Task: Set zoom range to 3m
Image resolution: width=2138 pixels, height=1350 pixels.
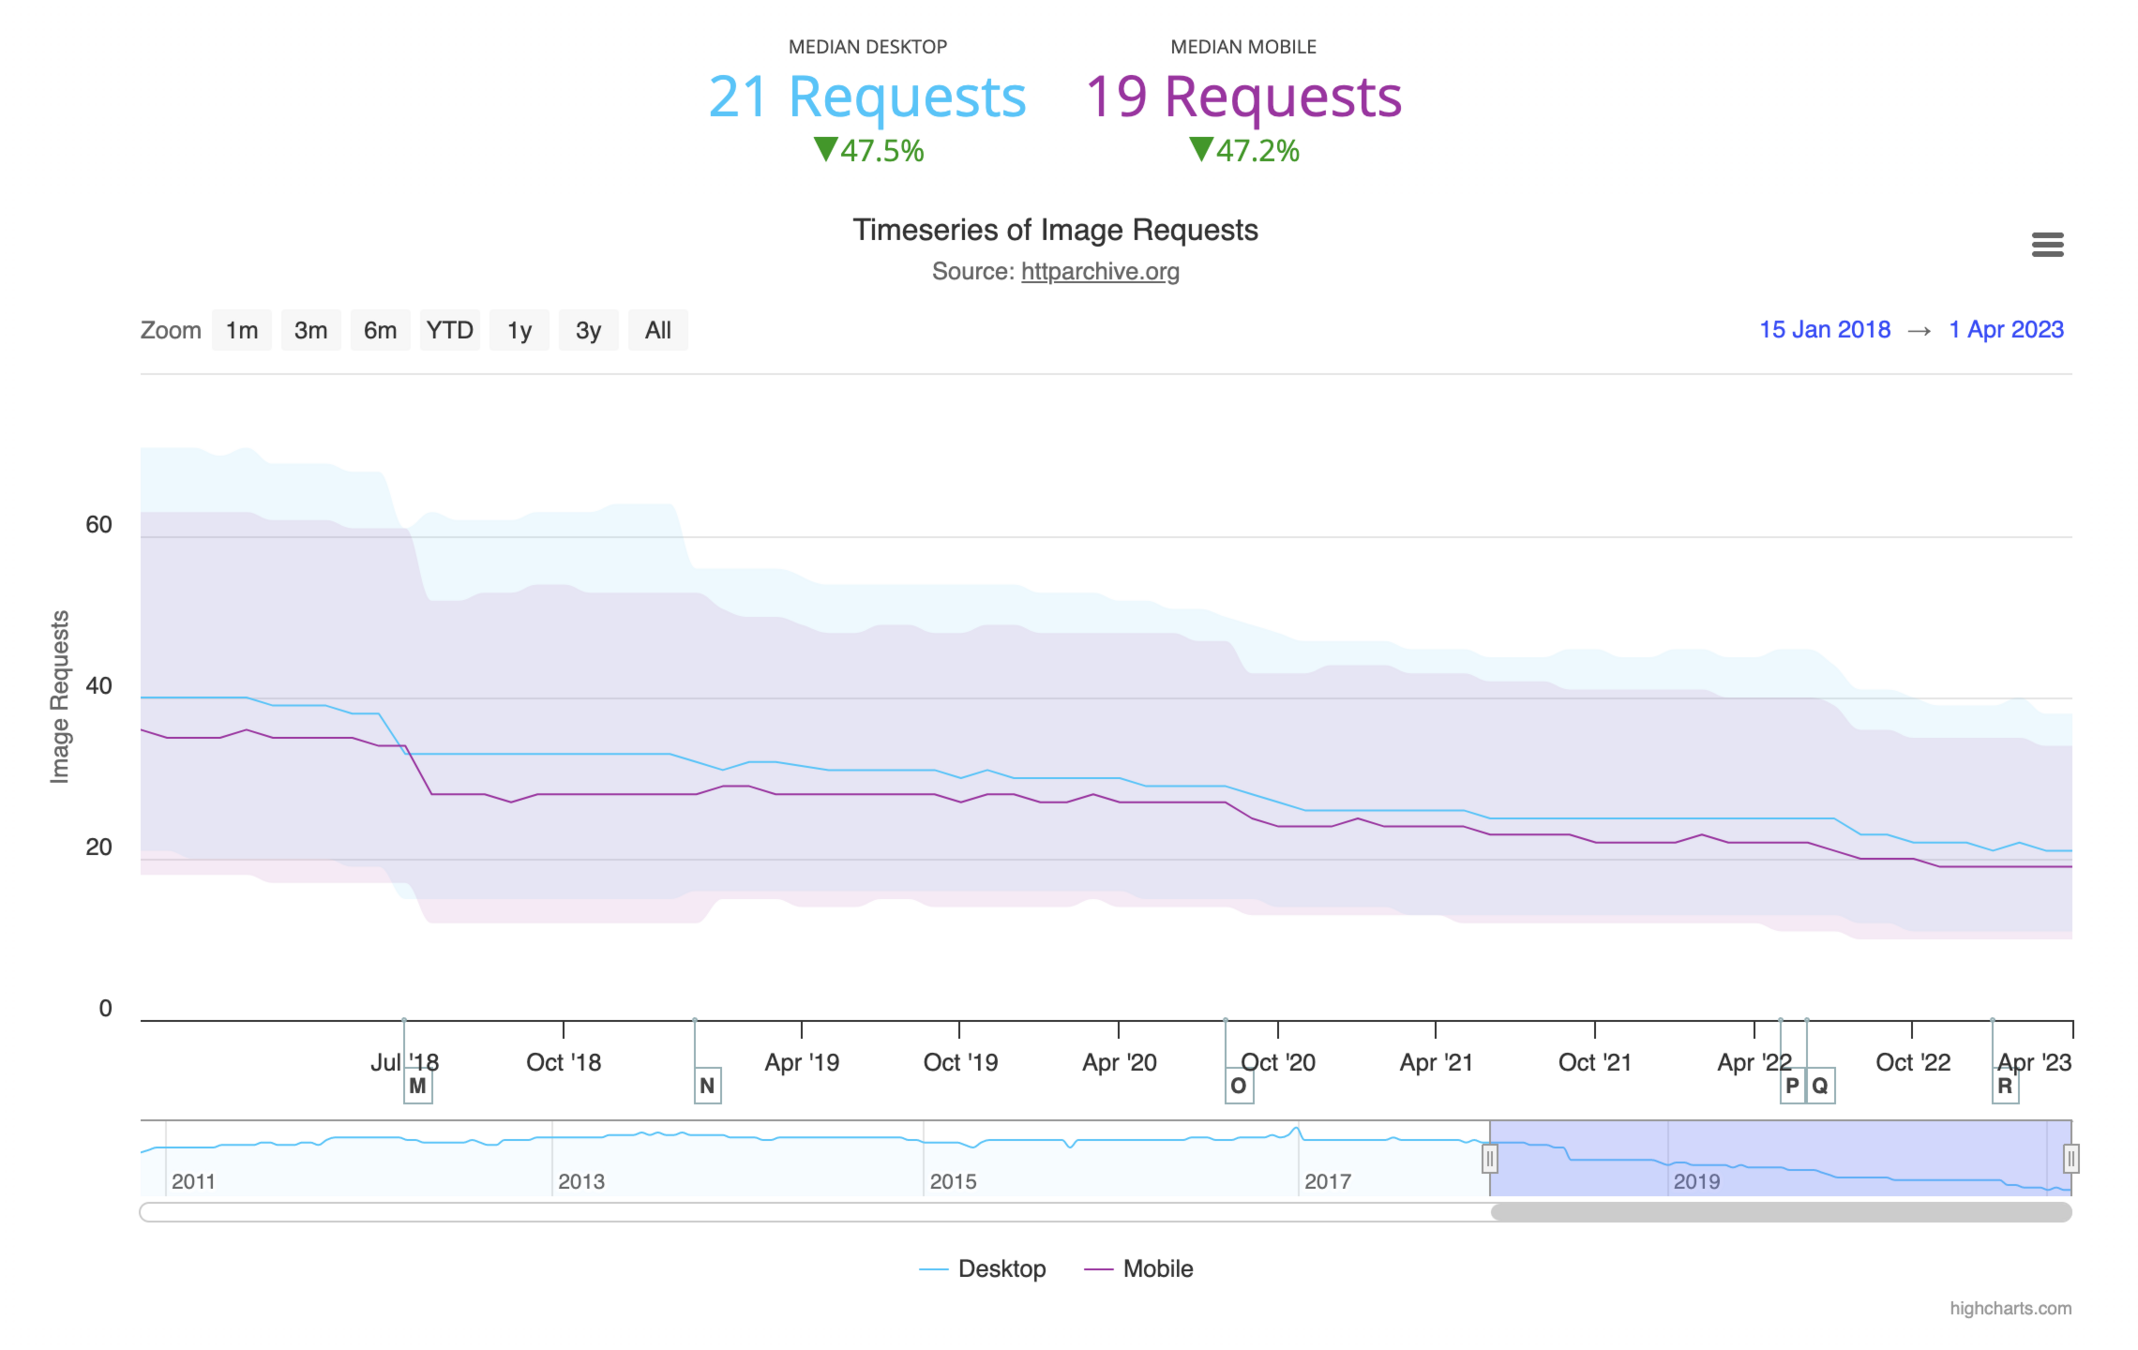Action: tap(310, 331)
